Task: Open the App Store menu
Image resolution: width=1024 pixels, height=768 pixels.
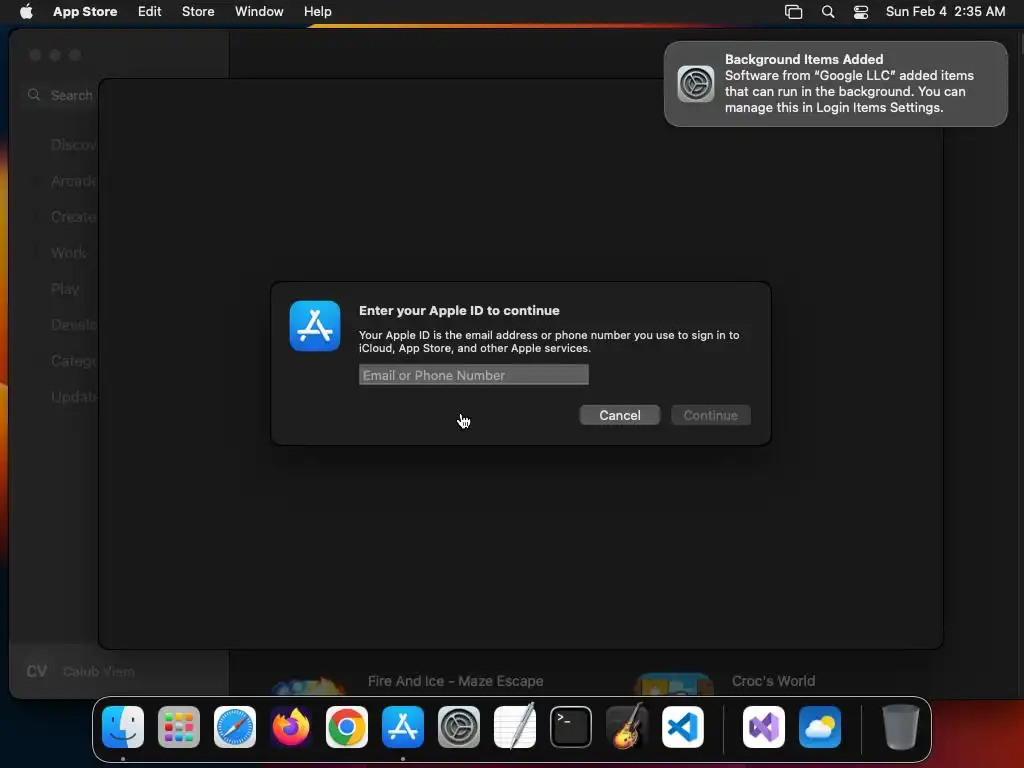Action: [85, 11]
